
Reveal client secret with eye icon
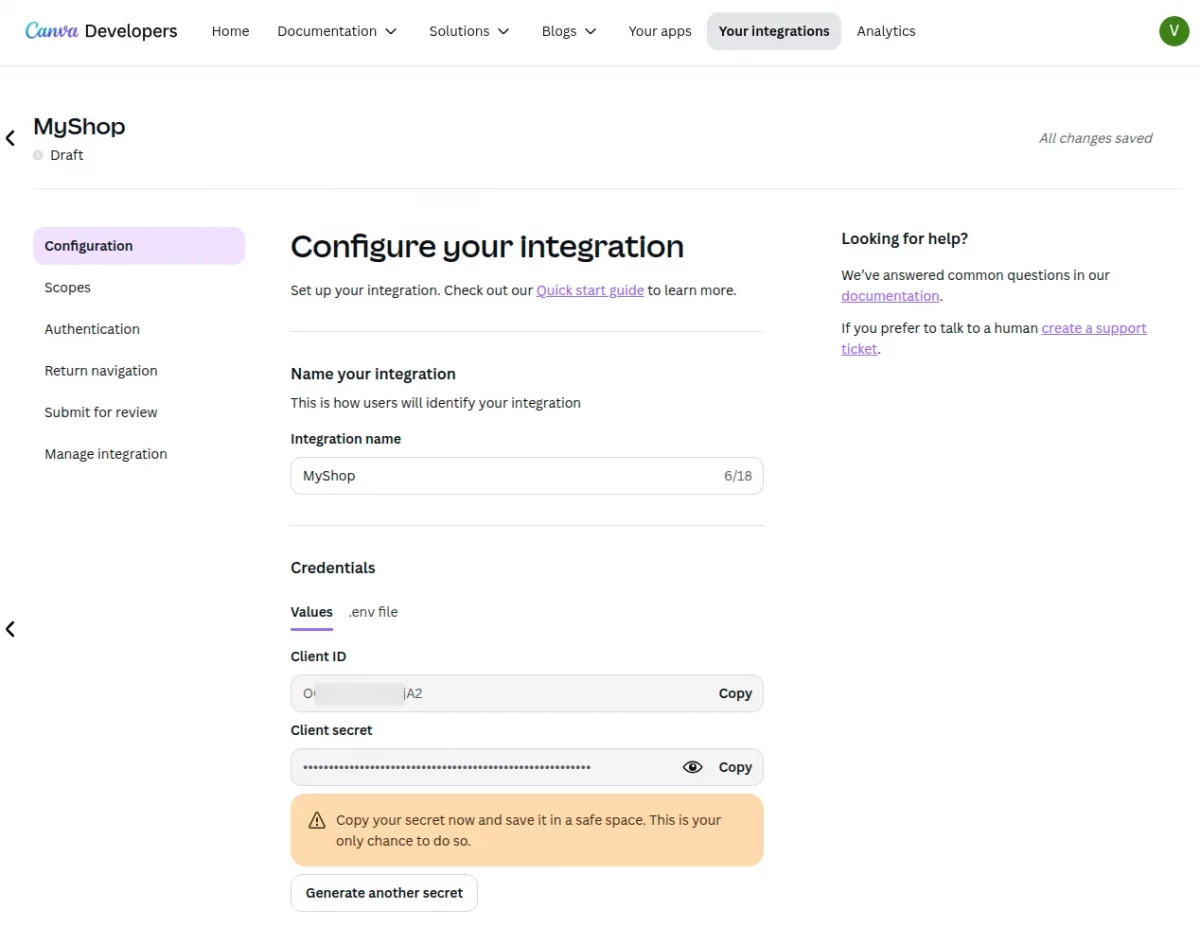point(692,767)
